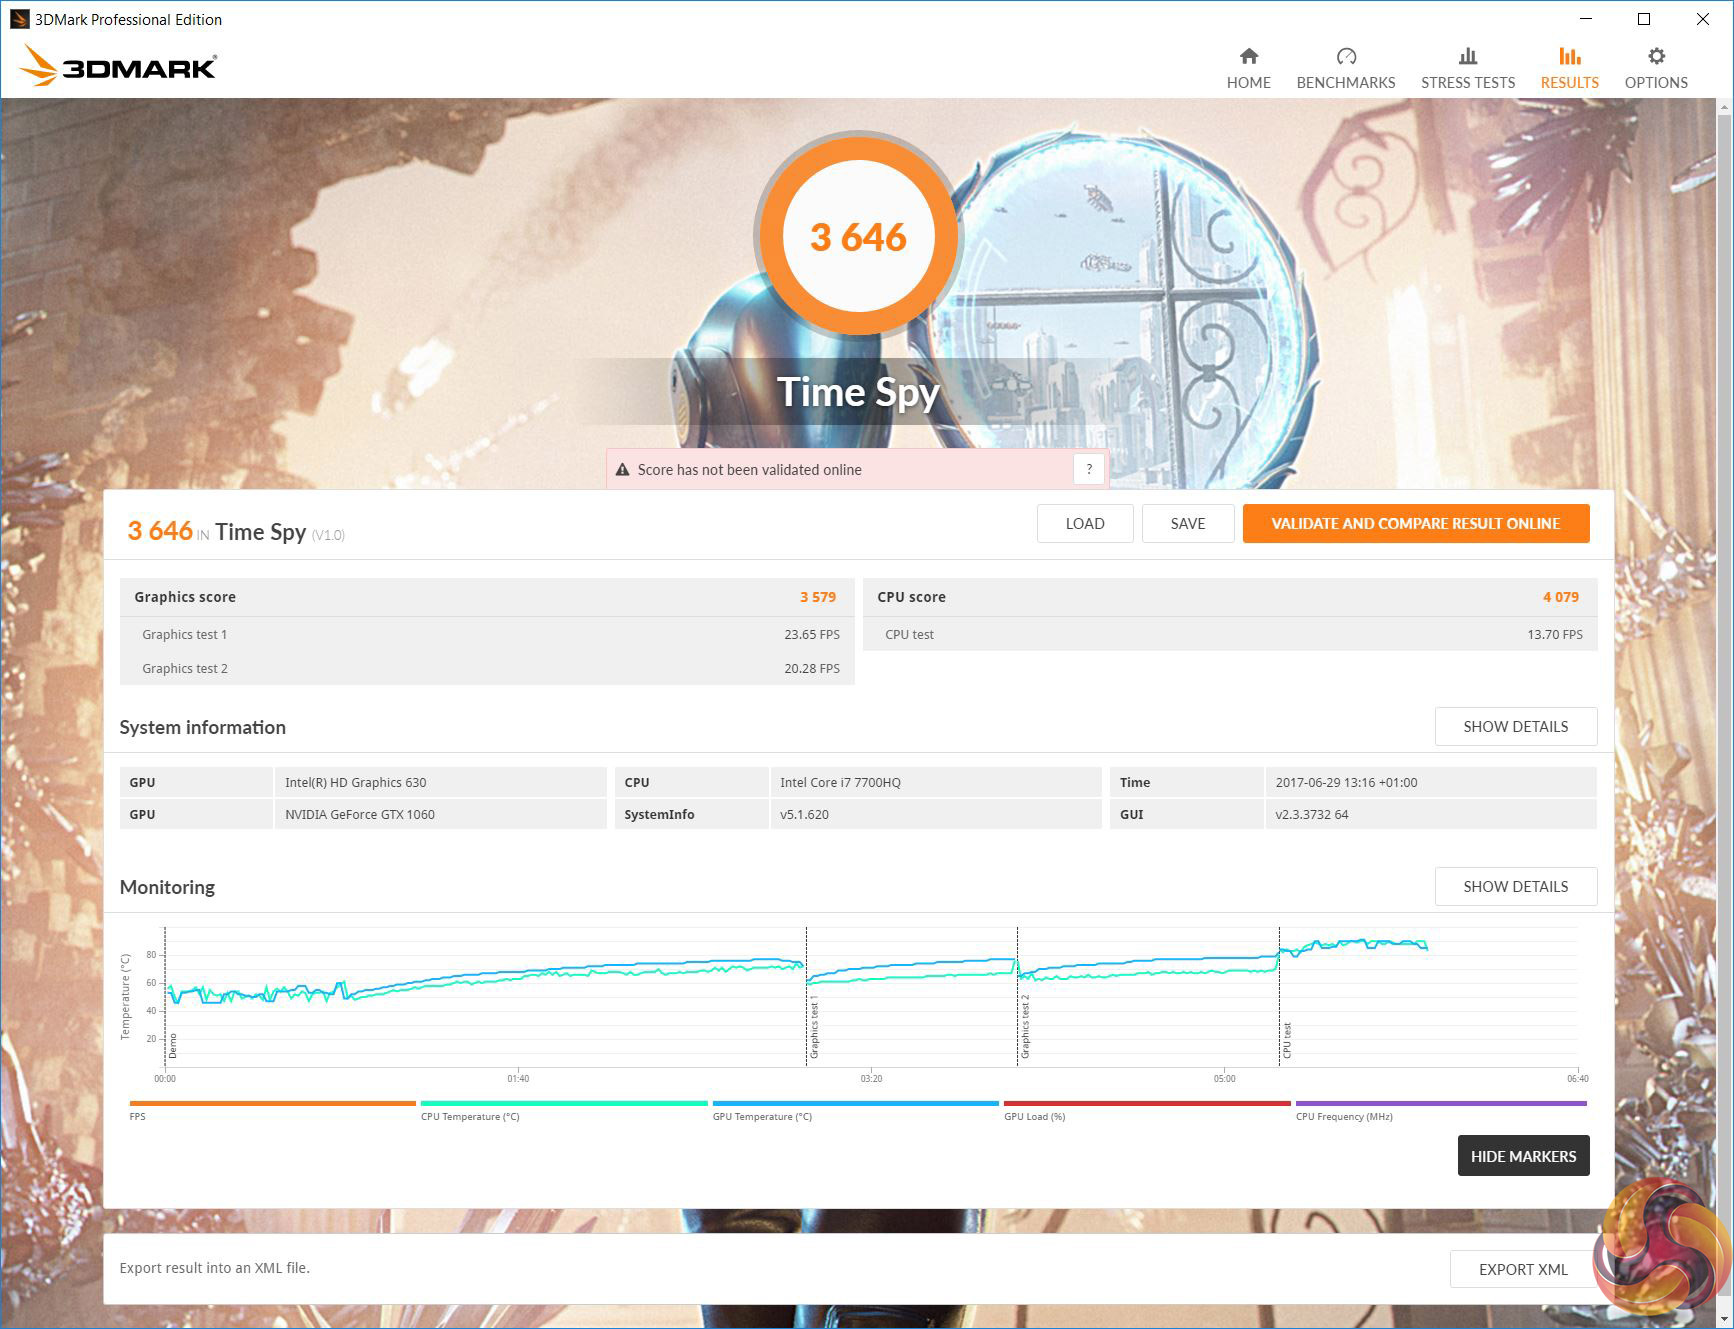
Task: Click the orange 3 646 score circle
Action: coord(858,237)
